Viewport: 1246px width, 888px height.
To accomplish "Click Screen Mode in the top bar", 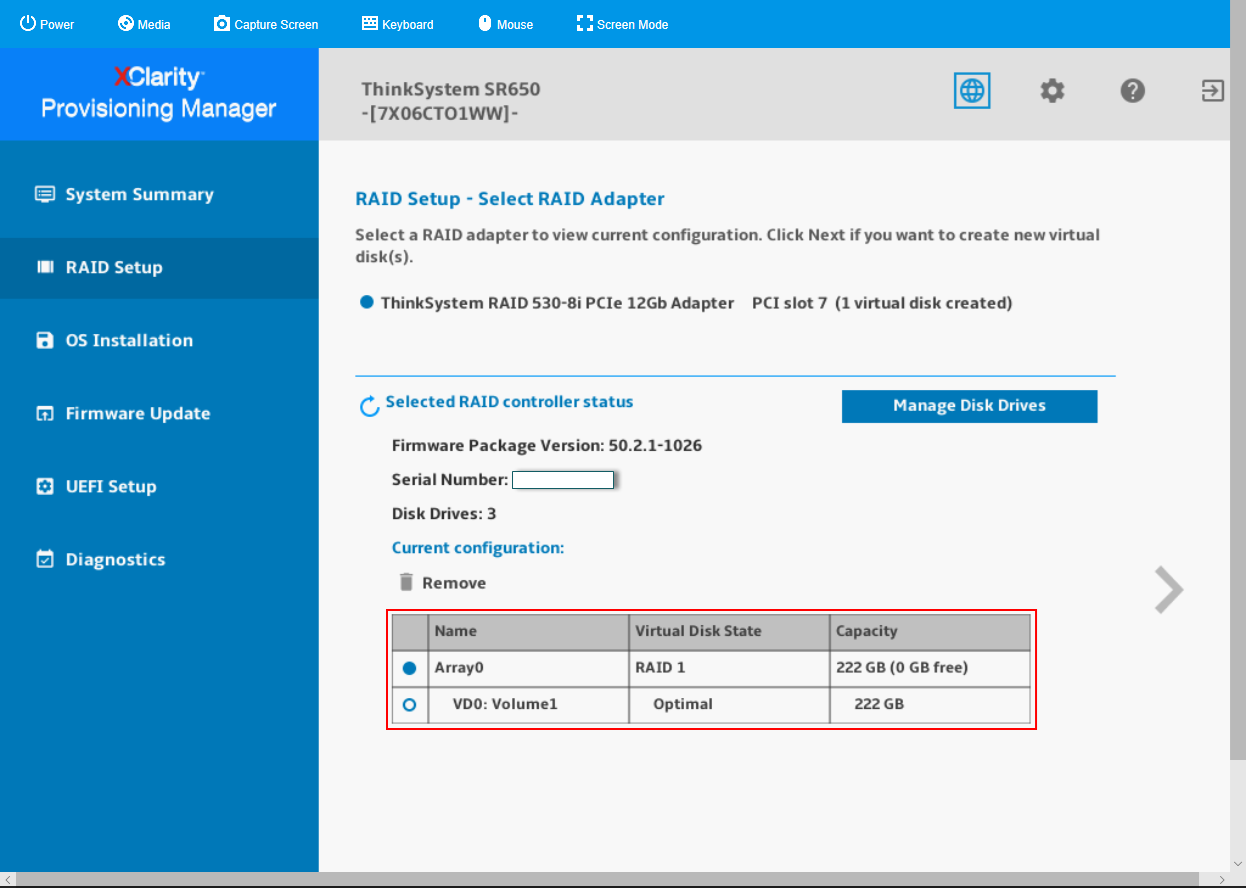I will point(622,24).
